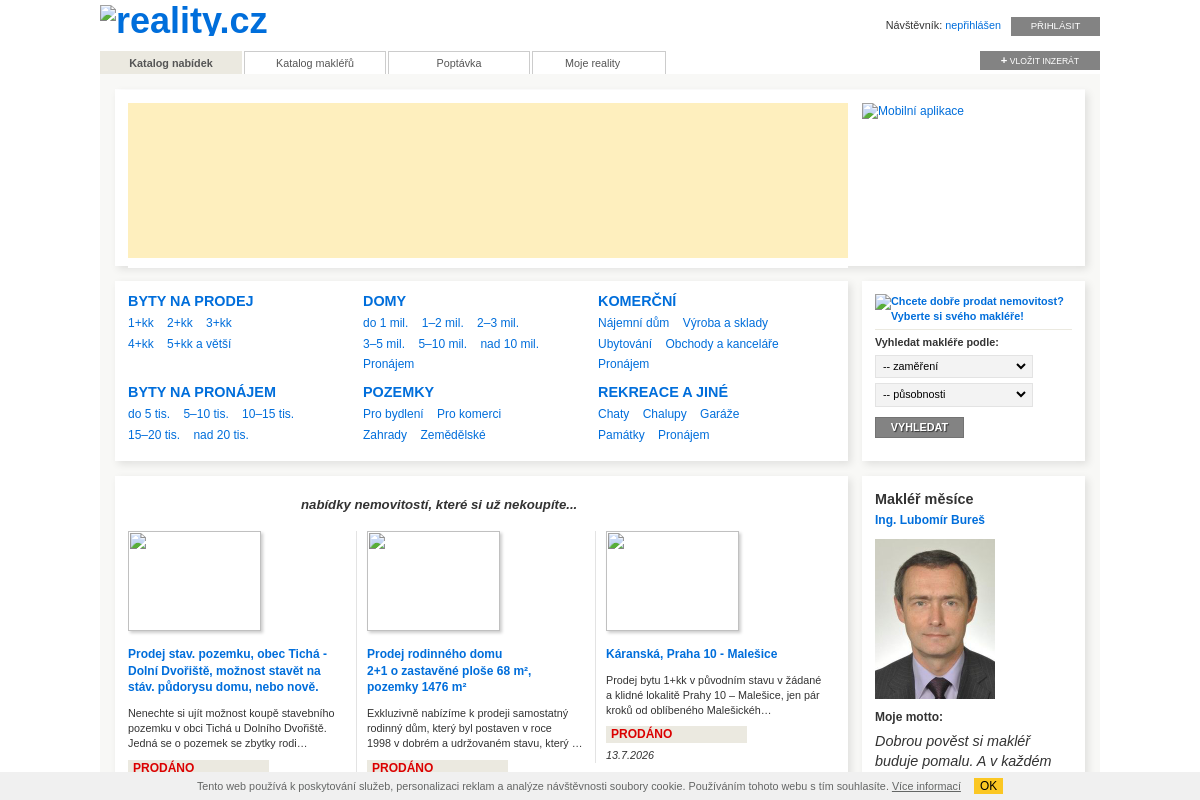Screen dimensions: 1200x800
Task: Select 2+kk under Byty na prodej
Action: tap(180, 323)
